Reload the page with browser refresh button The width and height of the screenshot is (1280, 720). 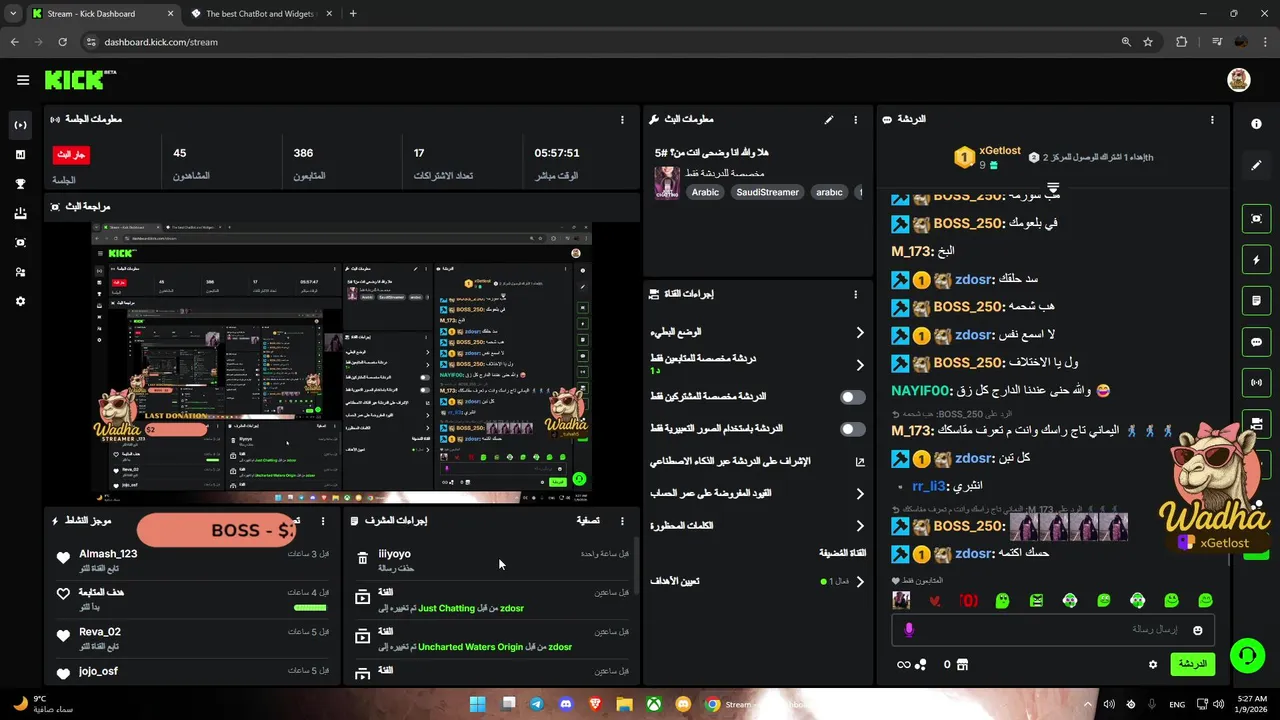tap(63, 42)
